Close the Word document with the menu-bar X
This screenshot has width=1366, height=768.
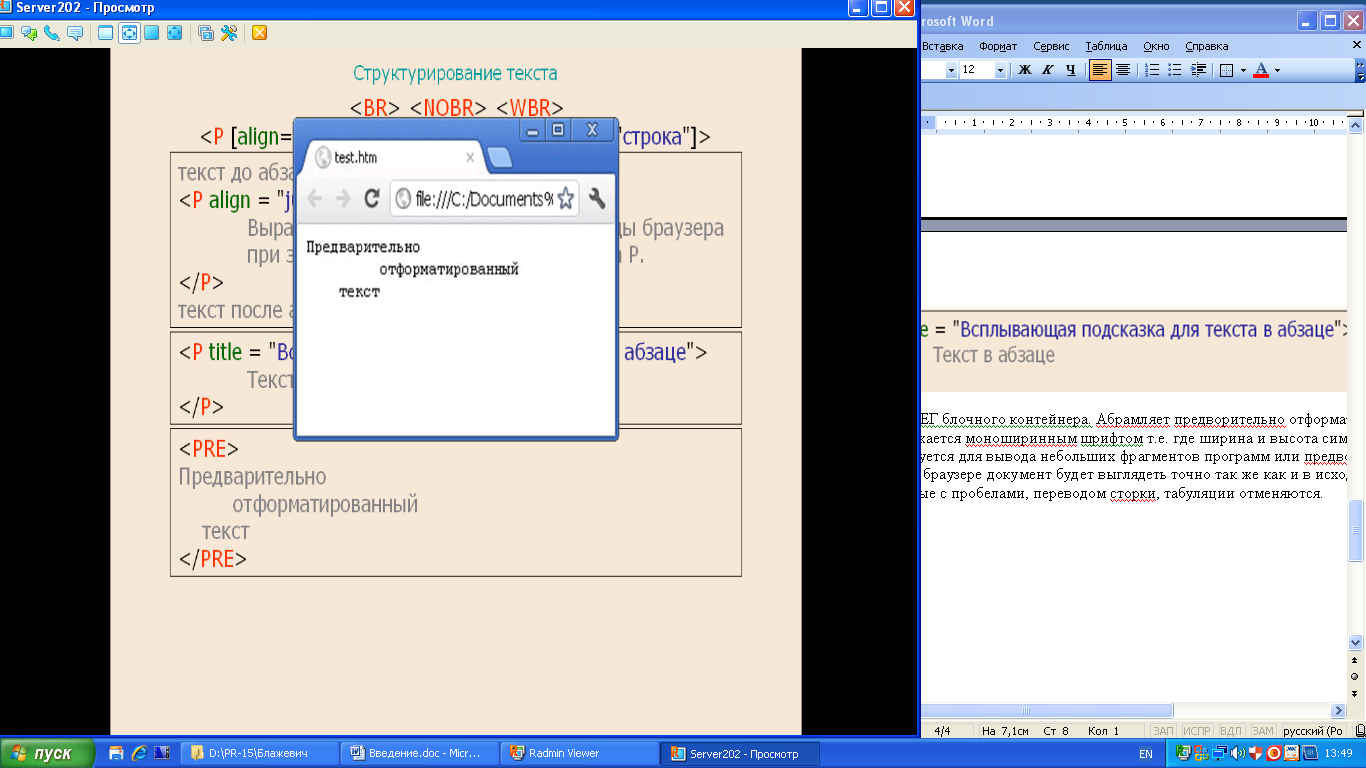(1357, 46)
